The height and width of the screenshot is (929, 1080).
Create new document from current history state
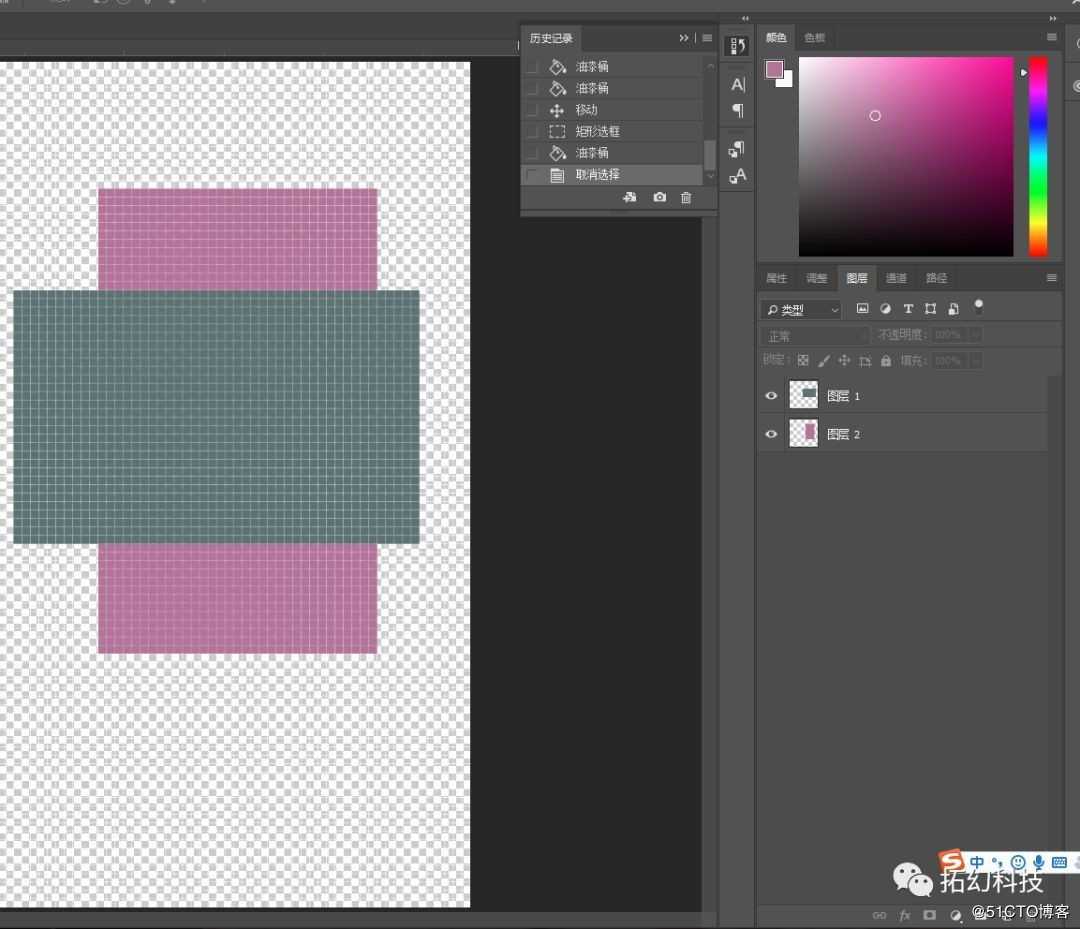pos(630,198)
